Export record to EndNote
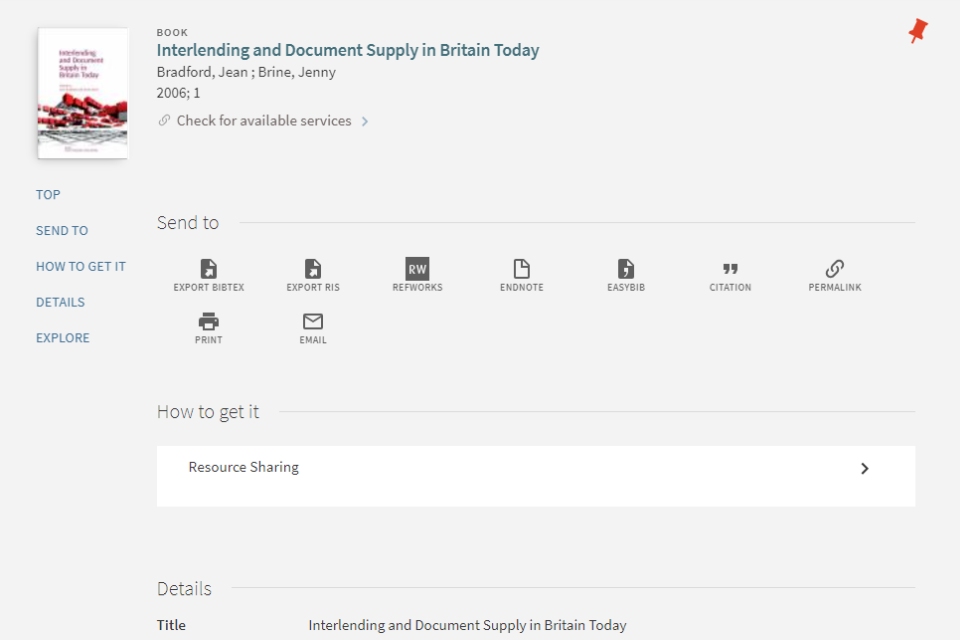 [x=521, y=269]
